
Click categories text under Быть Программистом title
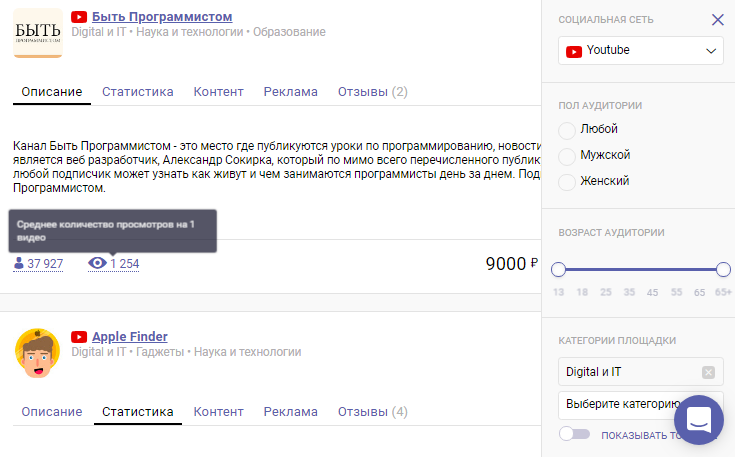(x=198, y=32)
